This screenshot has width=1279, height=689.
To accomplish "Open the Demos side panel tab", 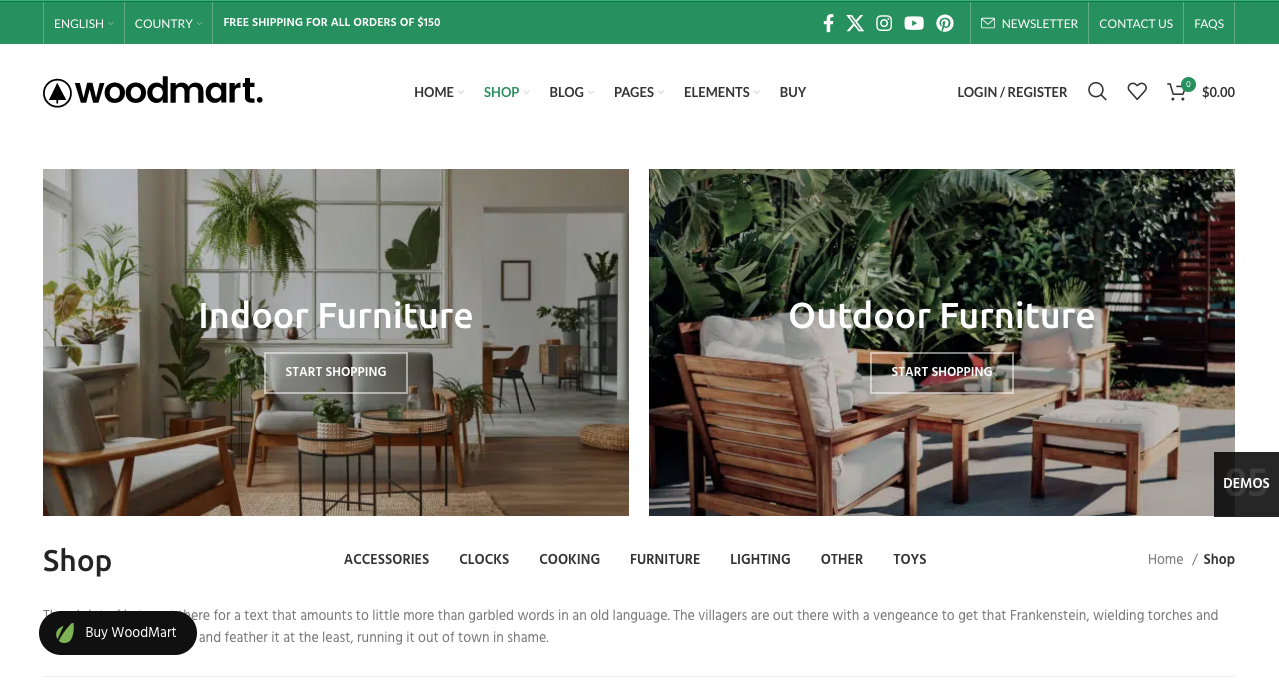I will pos(1246,484).
